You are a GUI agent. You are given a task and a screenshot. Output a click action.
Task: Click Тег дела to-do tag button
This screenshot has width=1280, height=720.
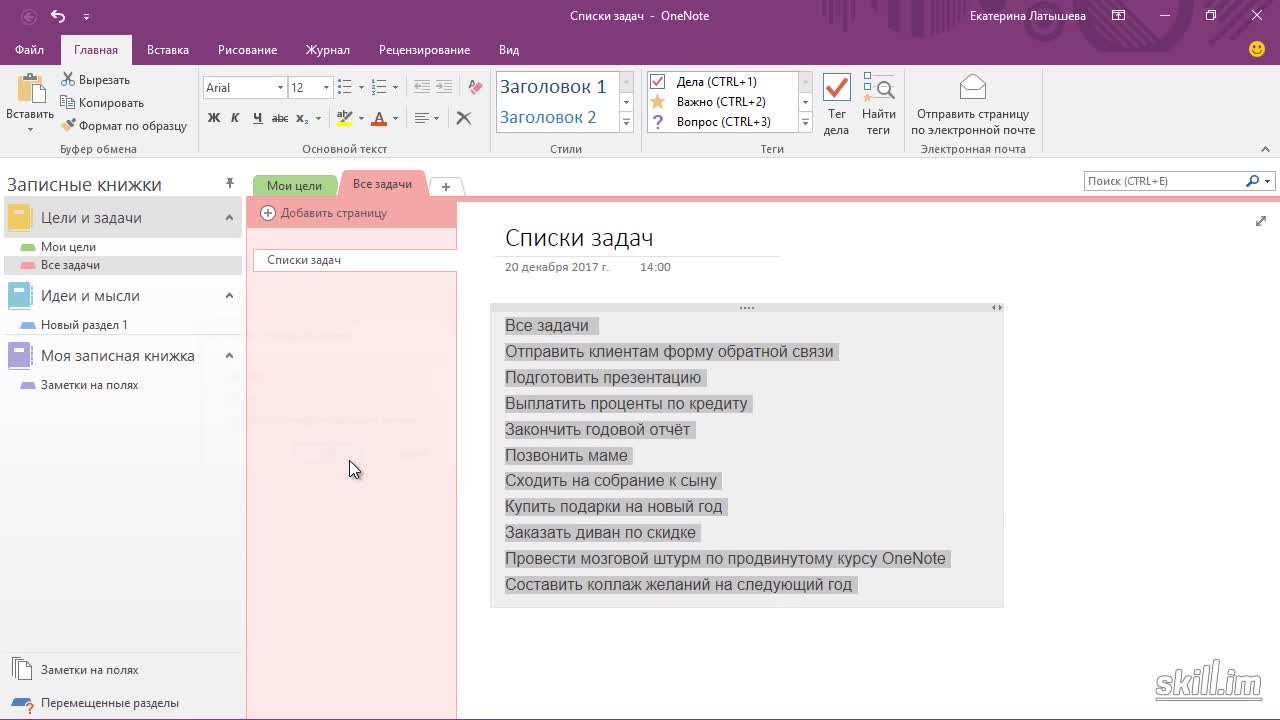(837, 104)
